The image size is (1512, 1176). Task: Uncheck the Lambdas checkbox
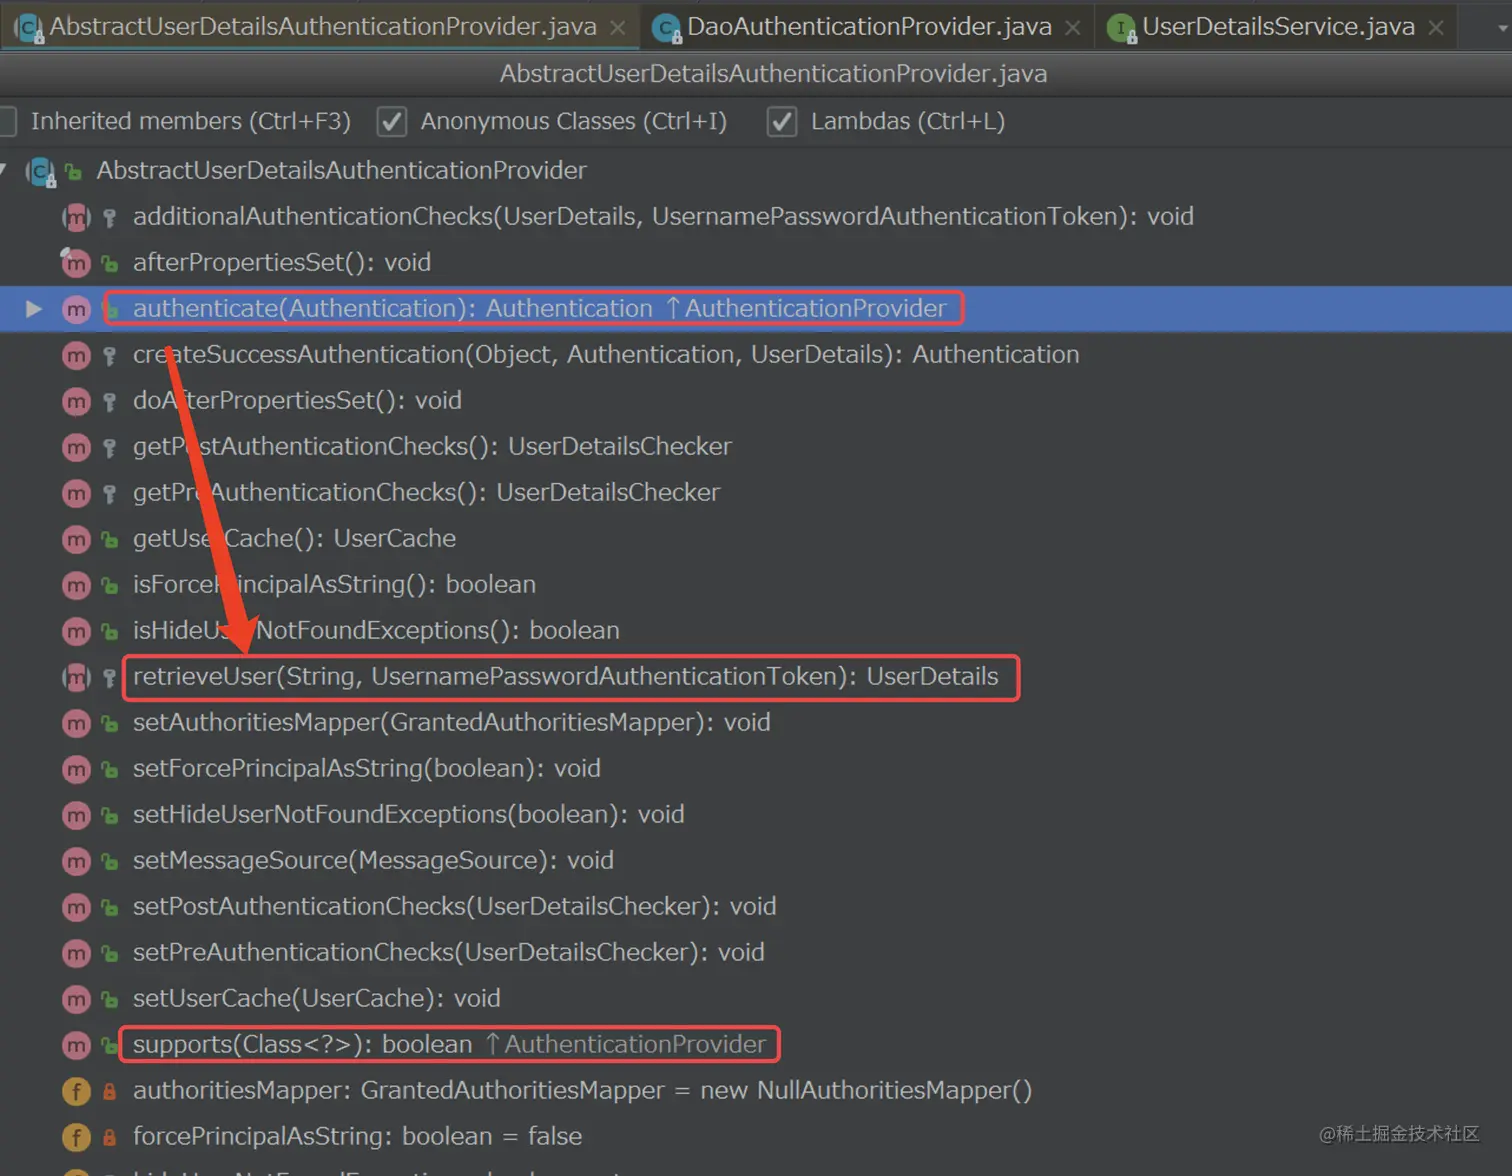coord(781,121)
